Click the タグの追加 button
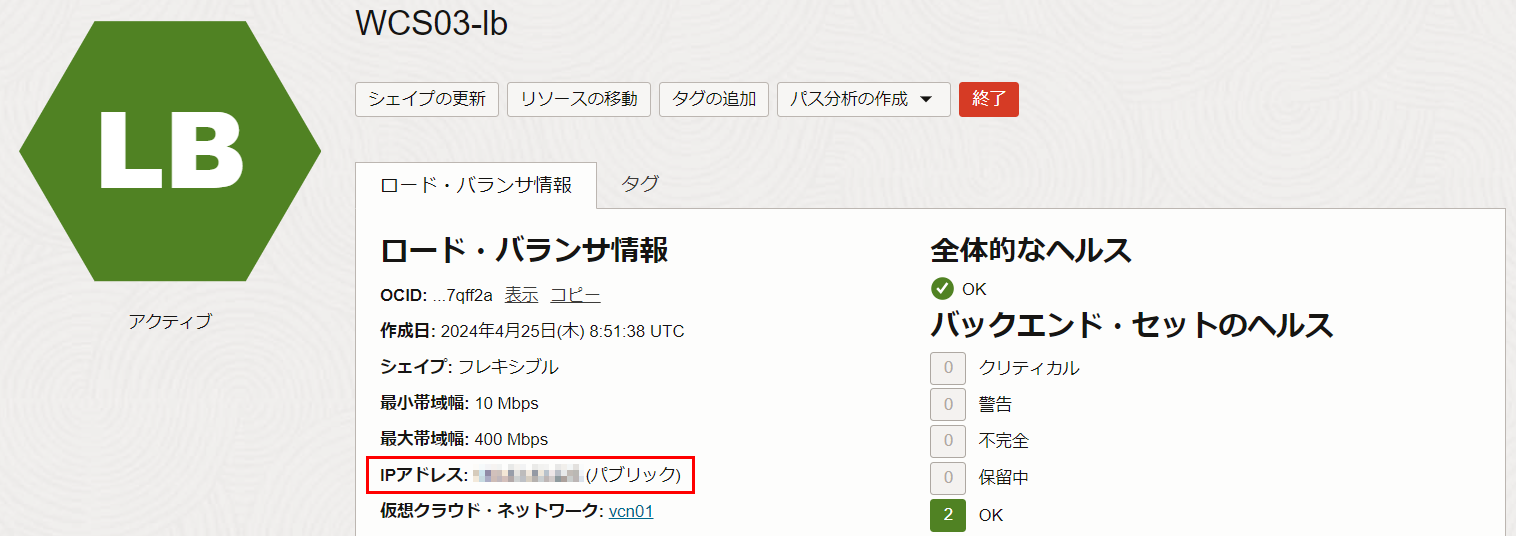 [x=714, y=99]
